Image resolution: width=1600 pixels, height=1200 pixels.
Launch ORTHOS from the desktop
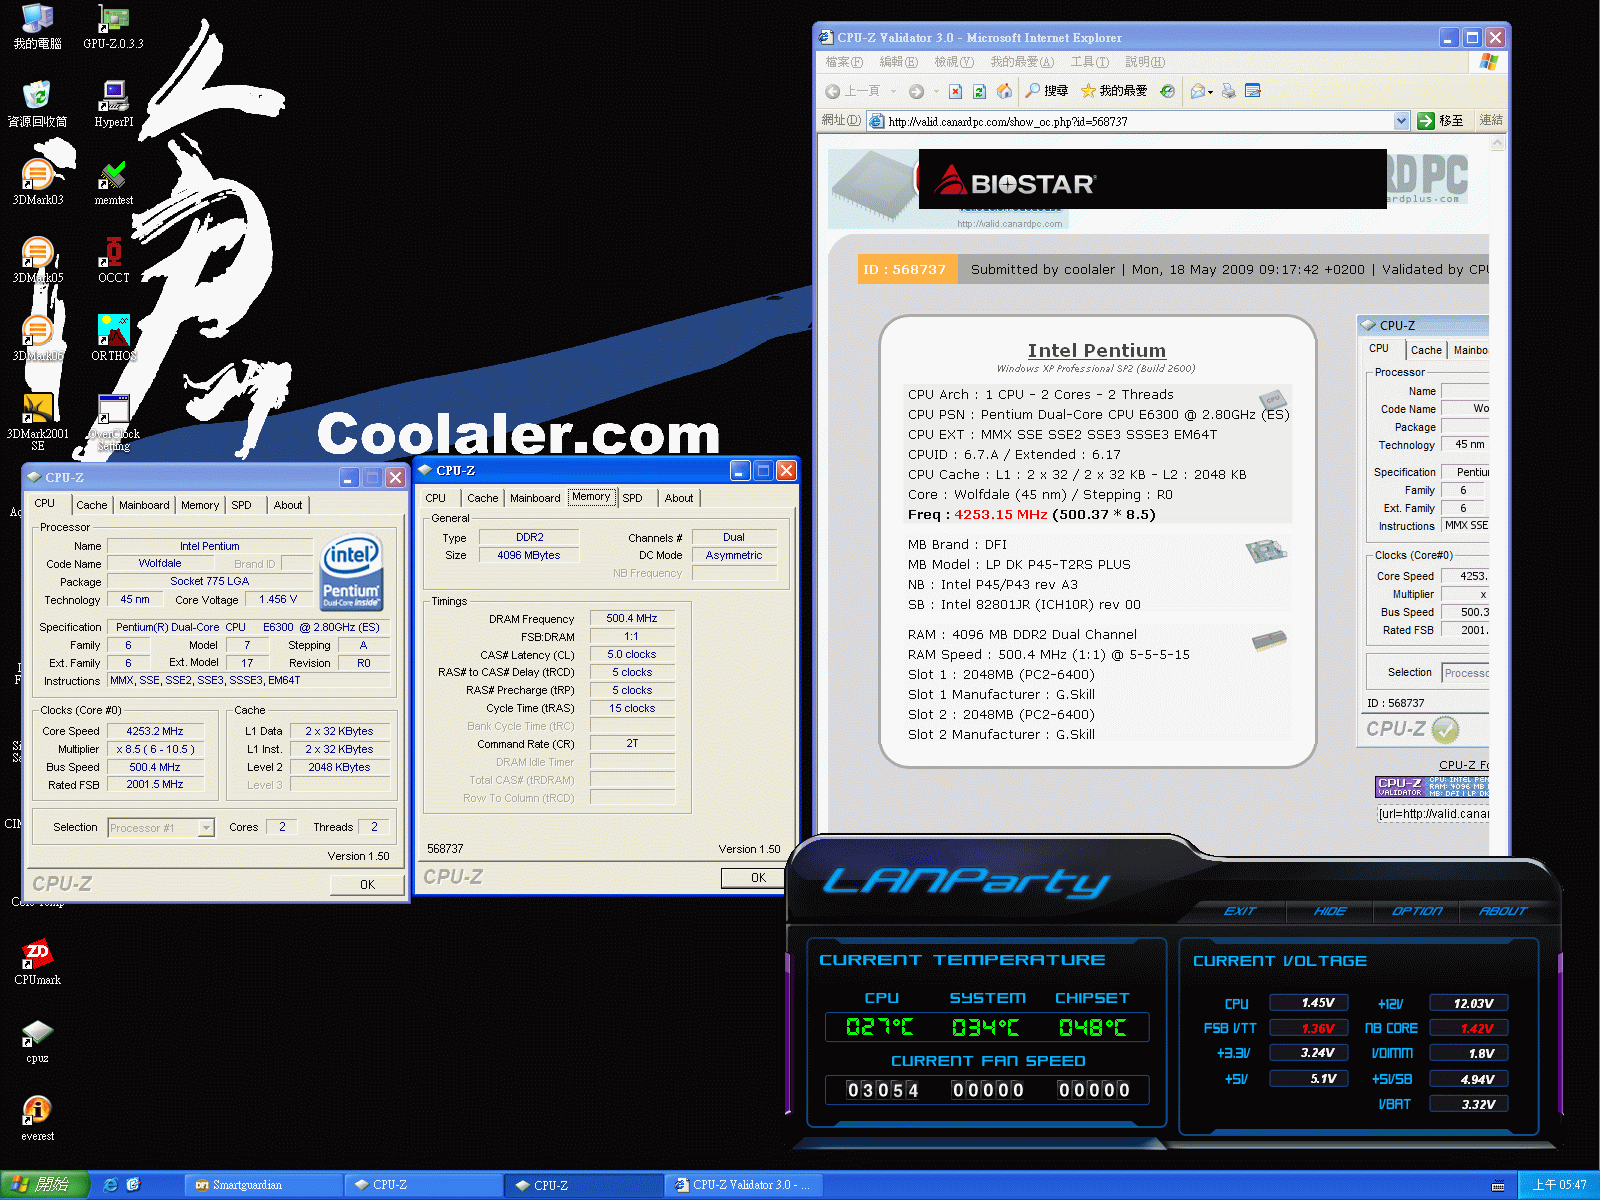pyautogui.click(x=113, y=338)
